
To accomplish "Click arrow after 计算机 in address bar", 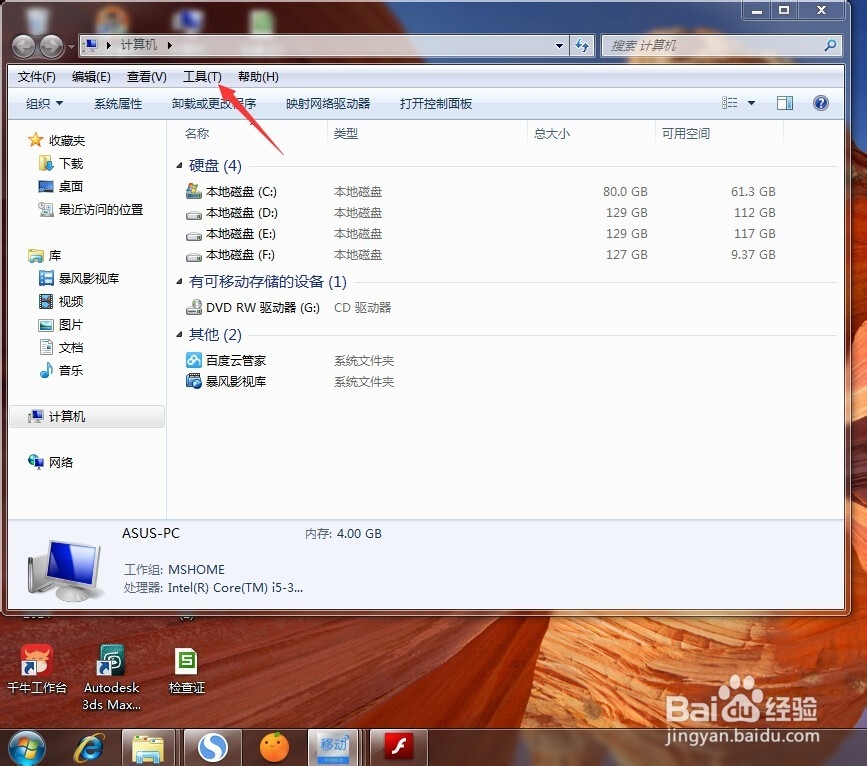I will (x=169, y=45).
